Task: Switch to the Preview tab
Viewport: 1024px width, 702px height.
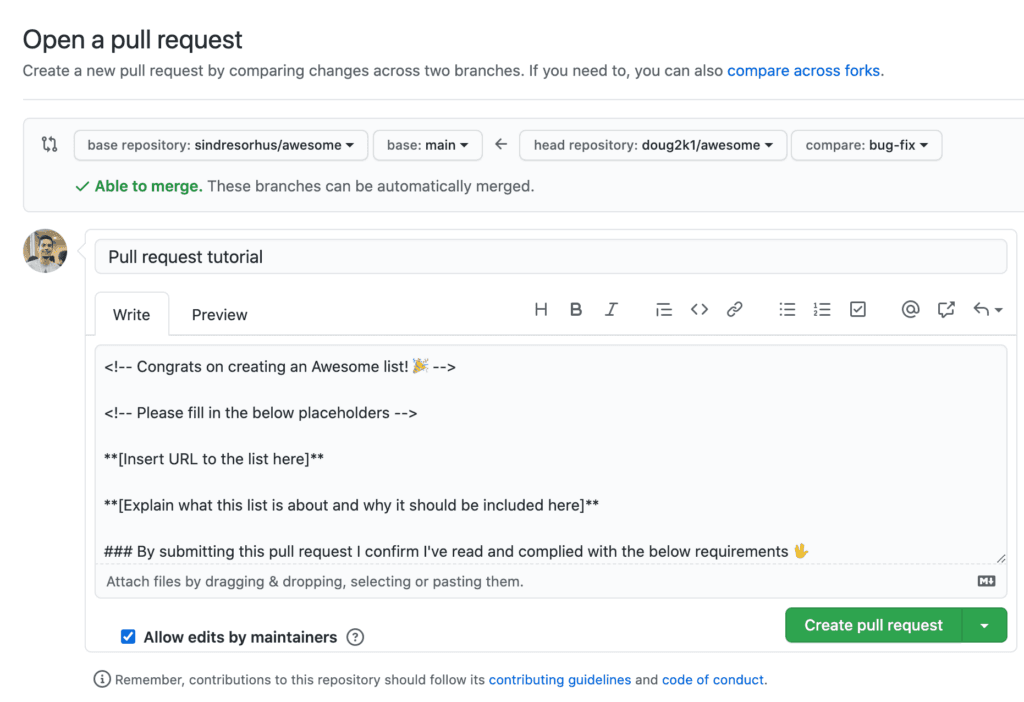Action: pos(219,314)
